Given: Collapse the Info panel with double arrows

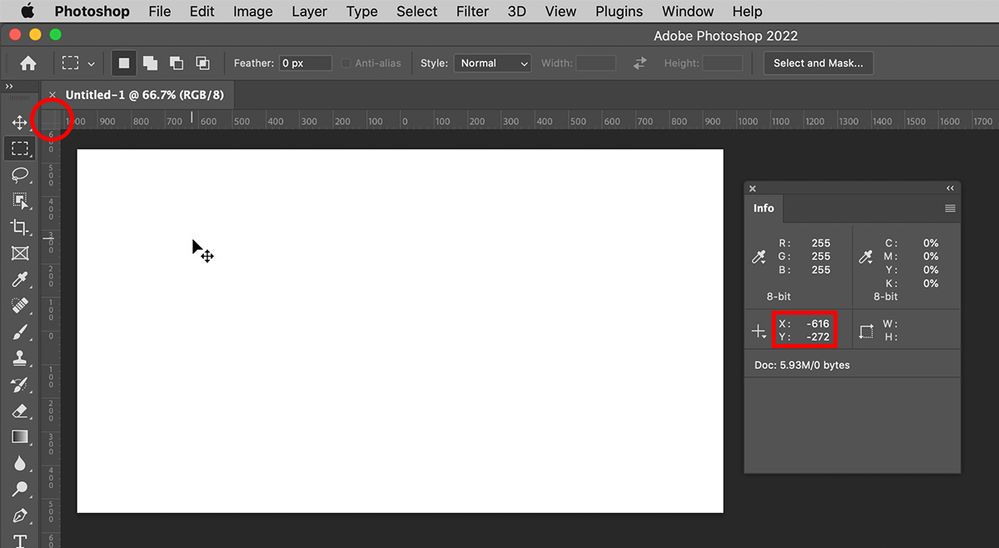Looking at the screenshot, I should (x=950, y=188).
